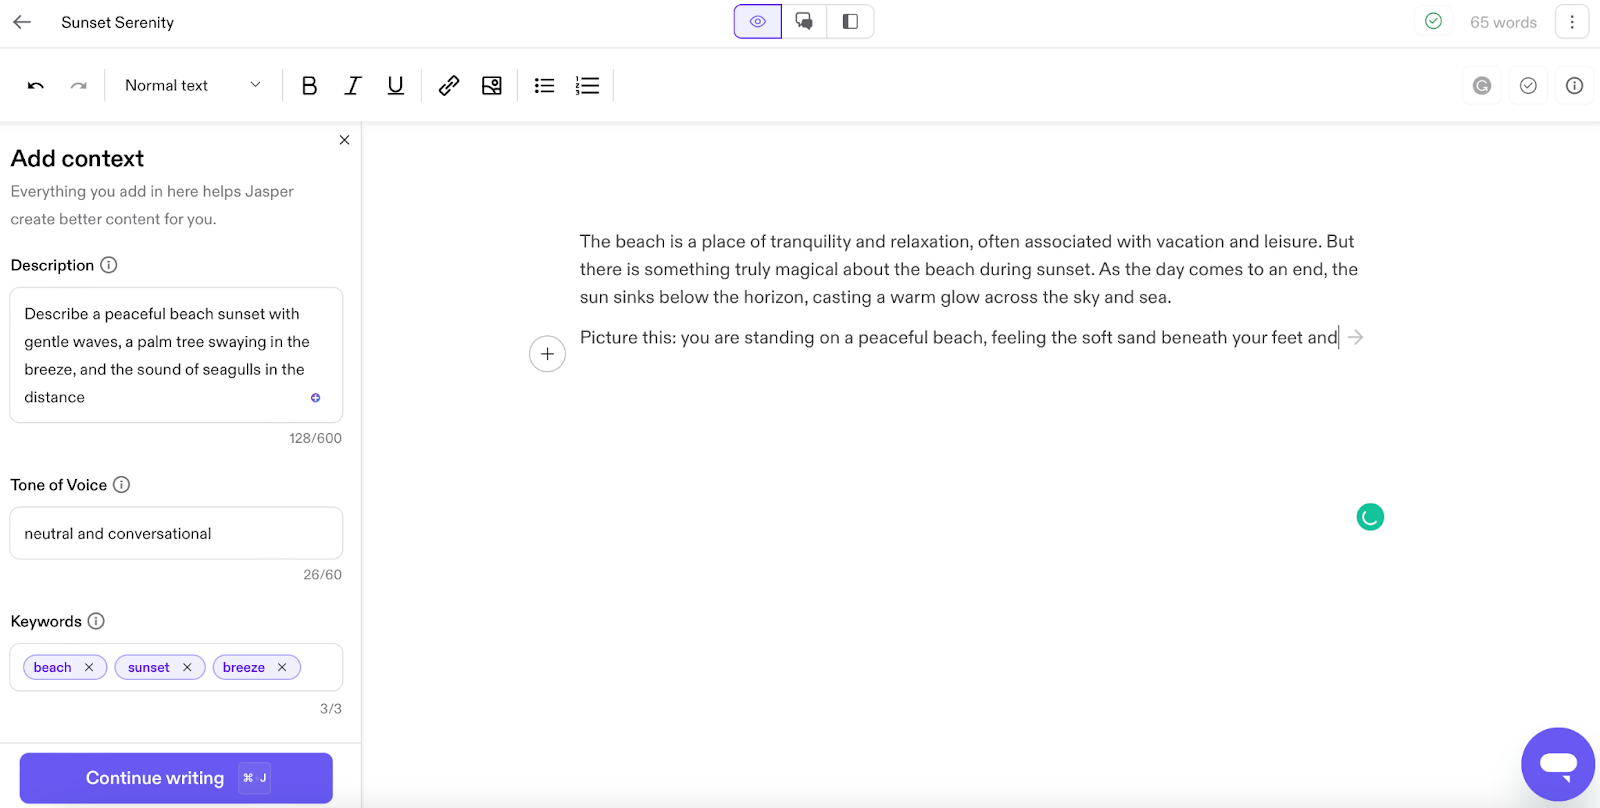Redo the last edit
This screenshot has width=1600, height=808.
(x=79, y=86)
